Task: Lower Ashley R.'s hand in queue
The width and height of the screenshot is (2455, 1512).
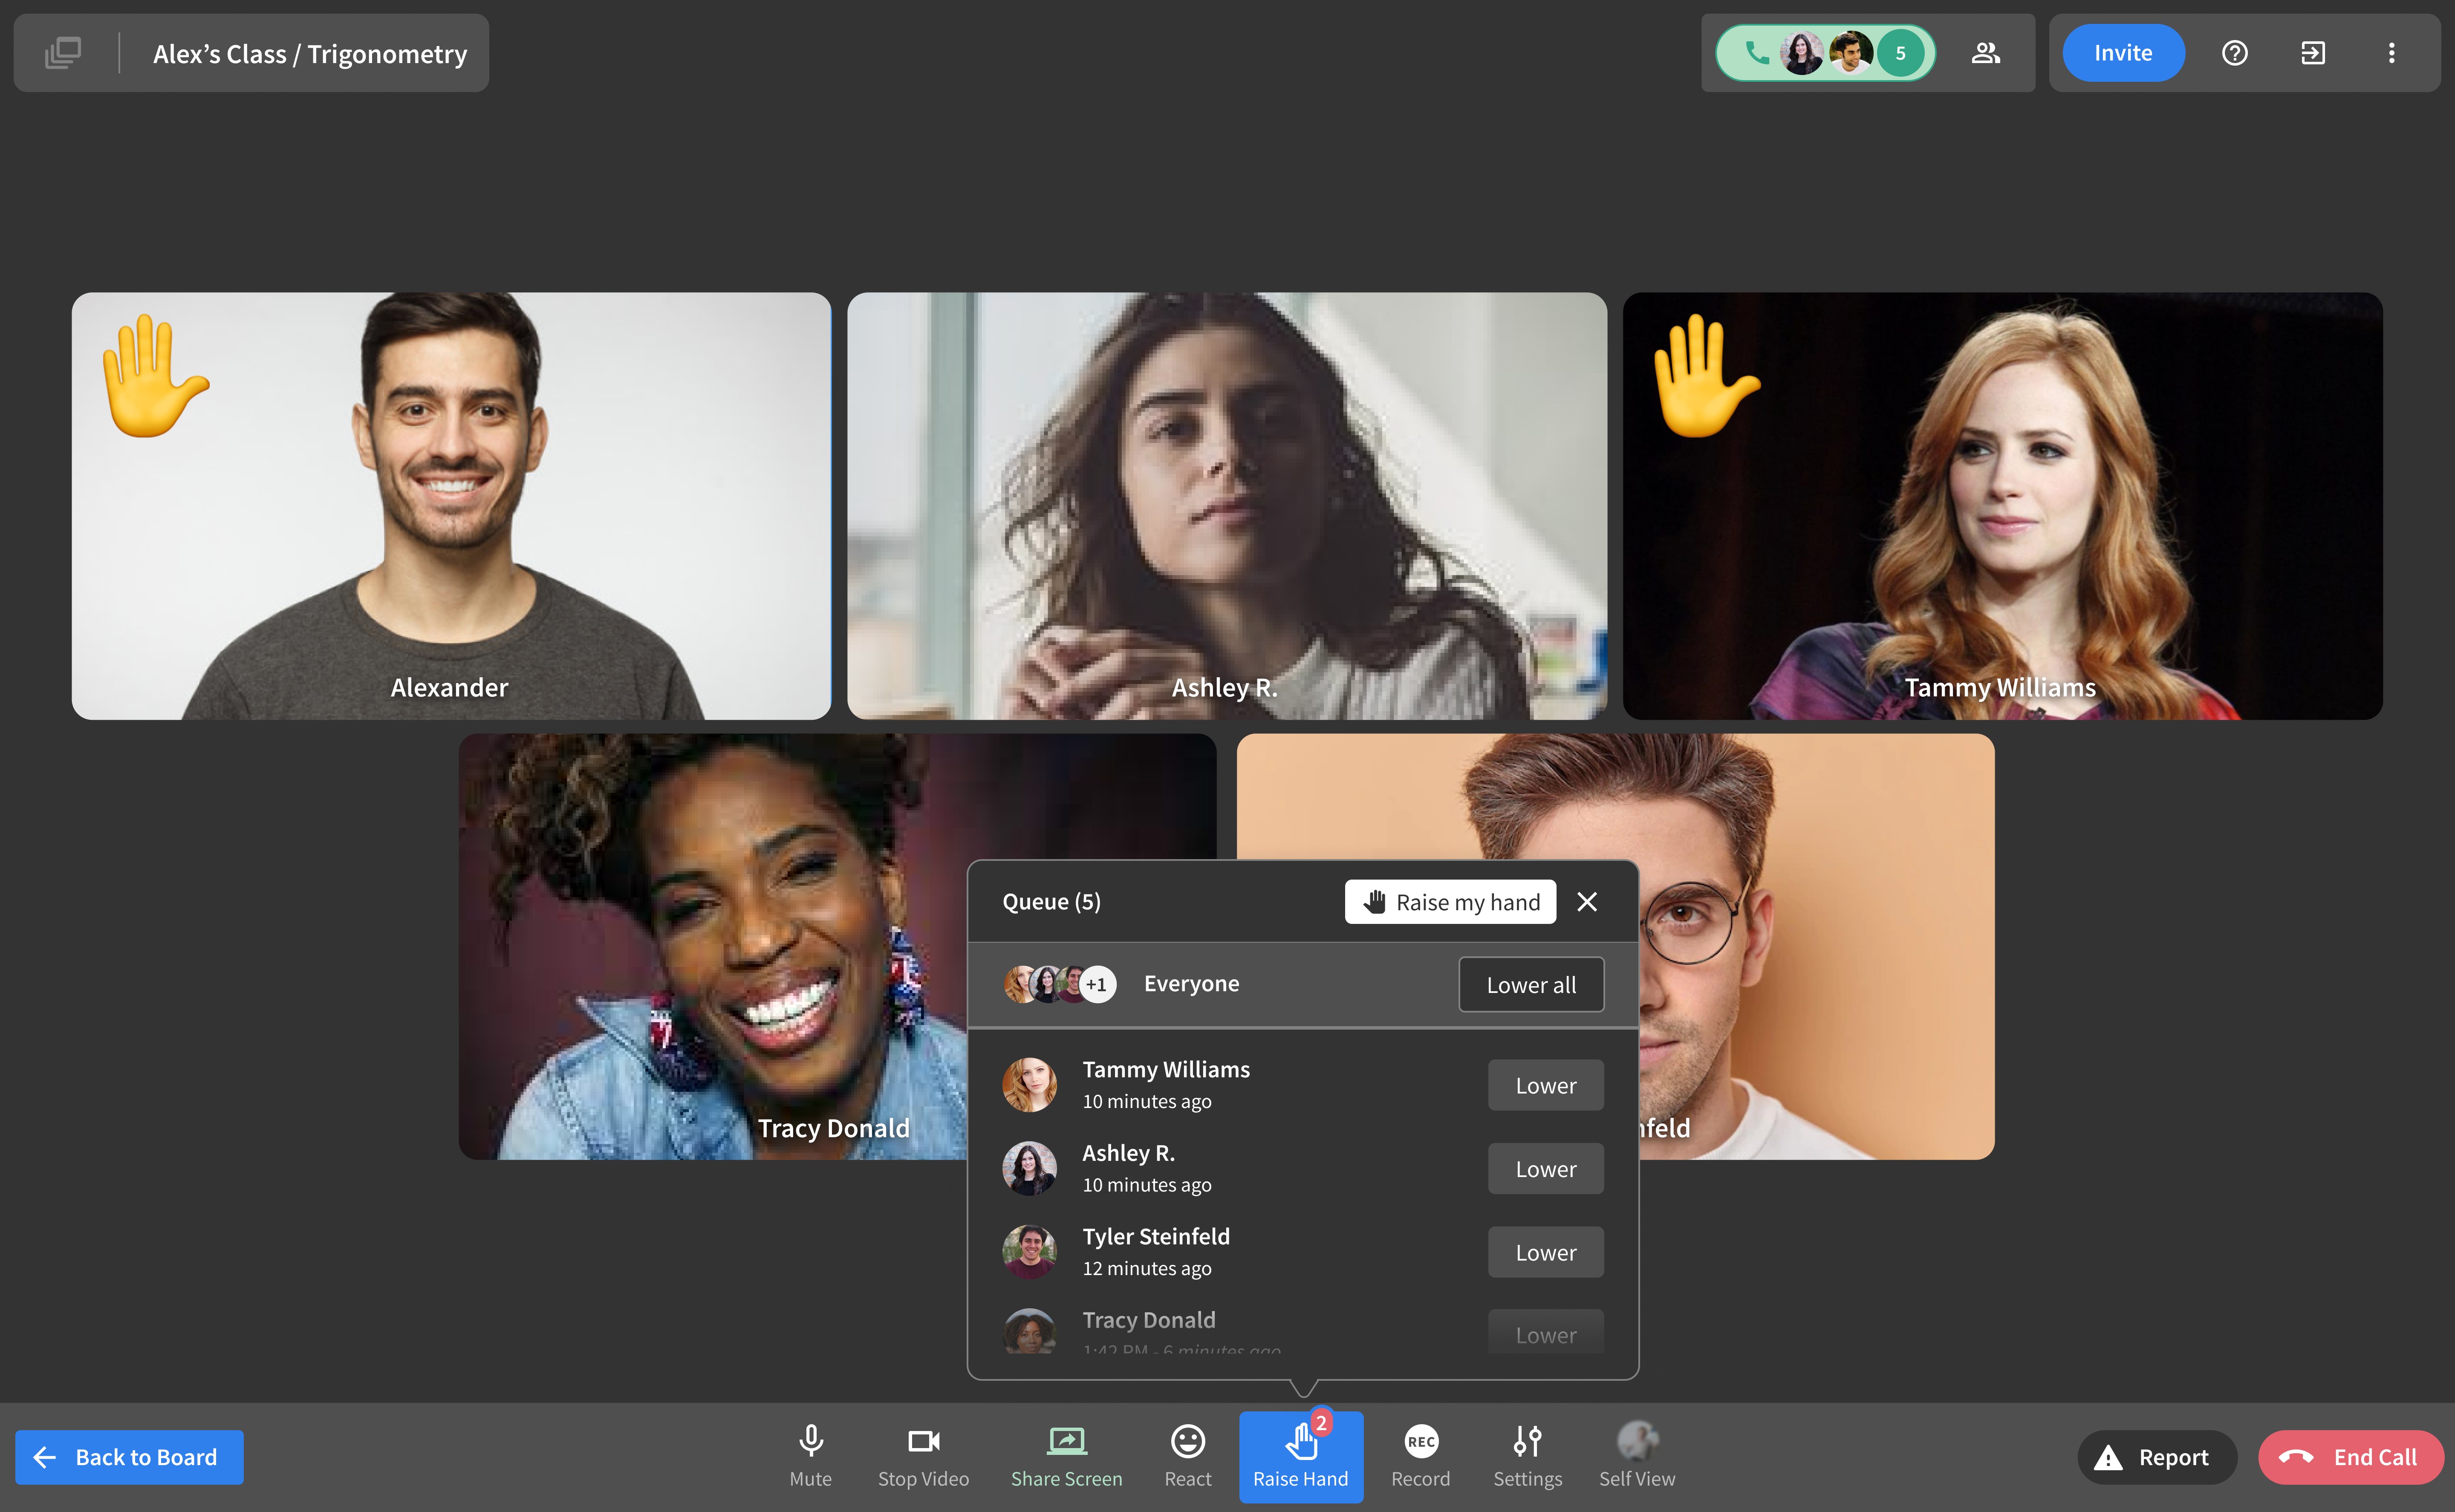Action: click(x=1545, y=1169)
